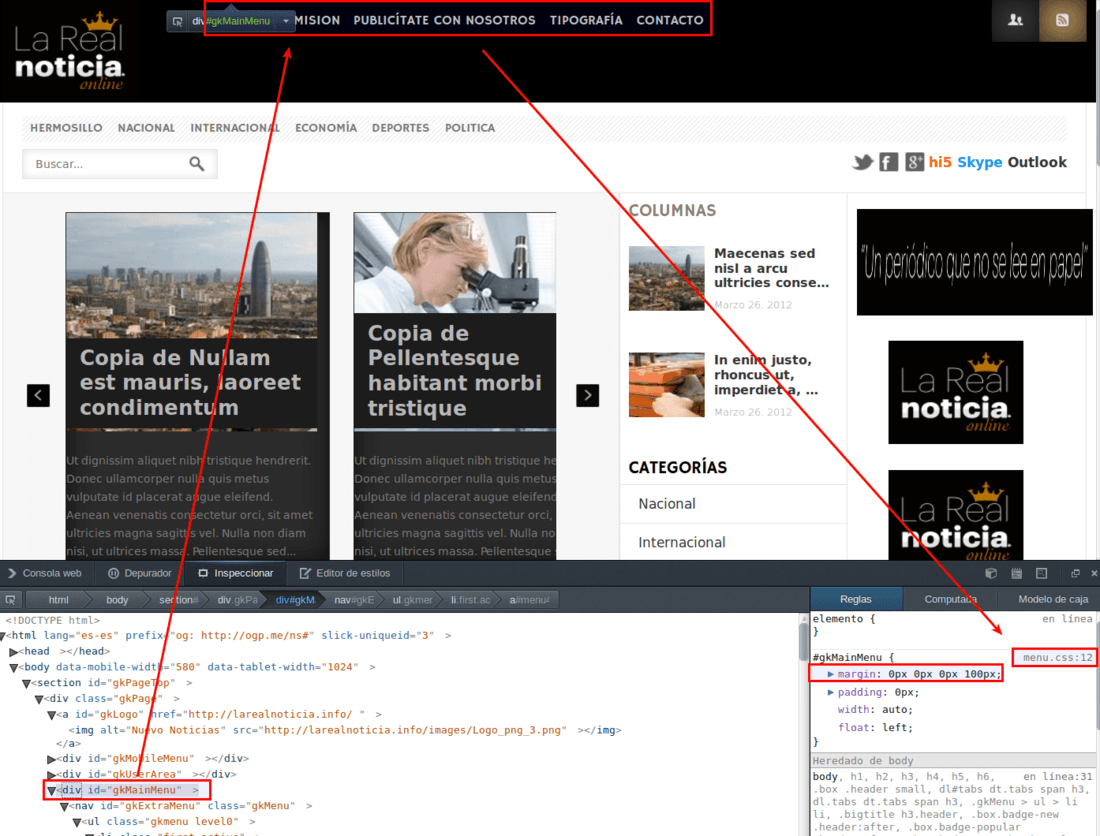
Task: Click the 'Un periódico que no se lee' banner
Action: [974, 262]
